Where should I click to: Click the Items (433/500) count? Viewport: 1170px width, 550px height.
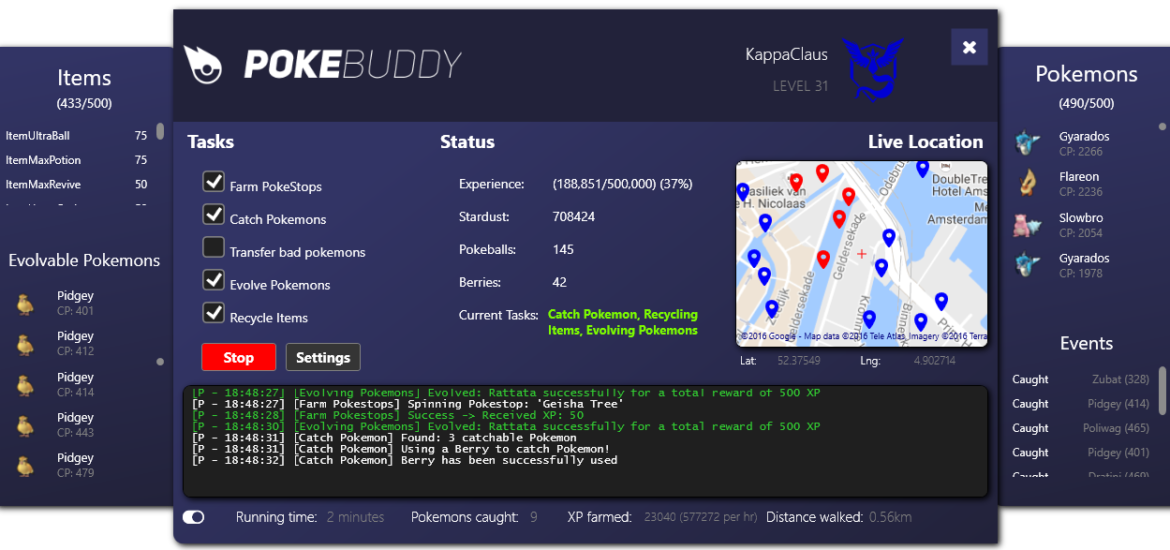click(84, 104)
